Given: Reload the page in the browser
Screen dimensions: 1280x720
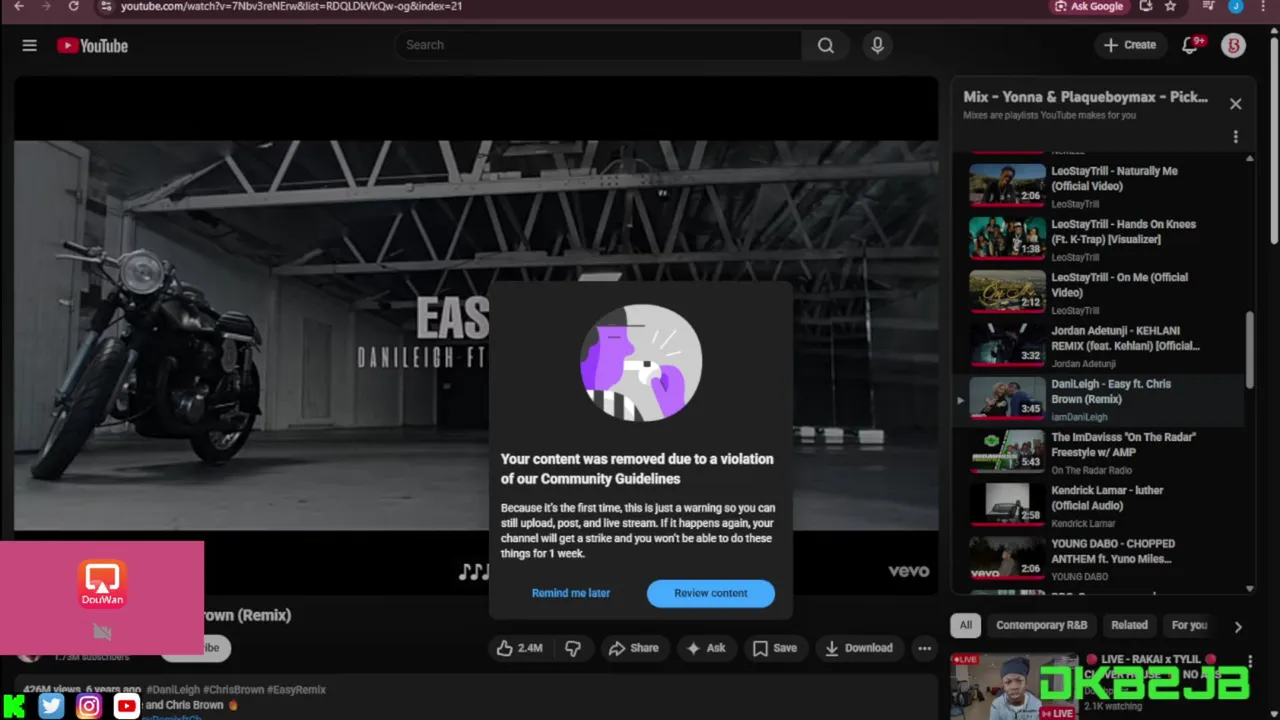Looking at the screenshot, I should pyautogui.click(x=73, y=6).
